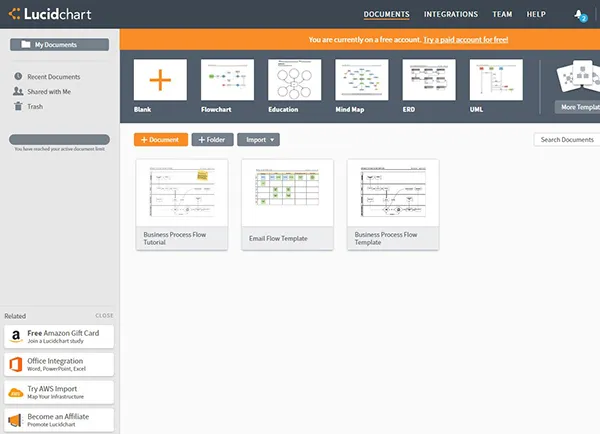This screenshot has height=434, width=600.
Task: Open Recent Documents
Action: point(54,77)
